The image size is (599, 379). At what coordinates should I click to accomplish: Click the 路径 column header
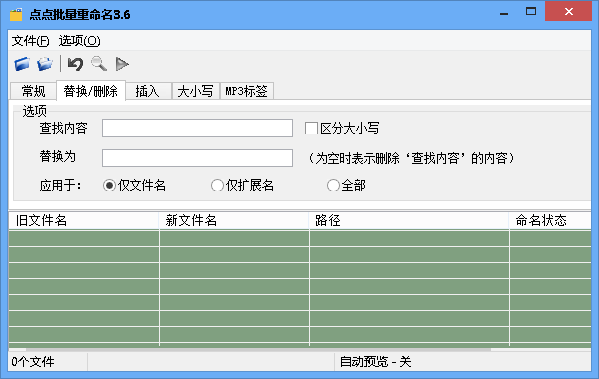[409, 220]
